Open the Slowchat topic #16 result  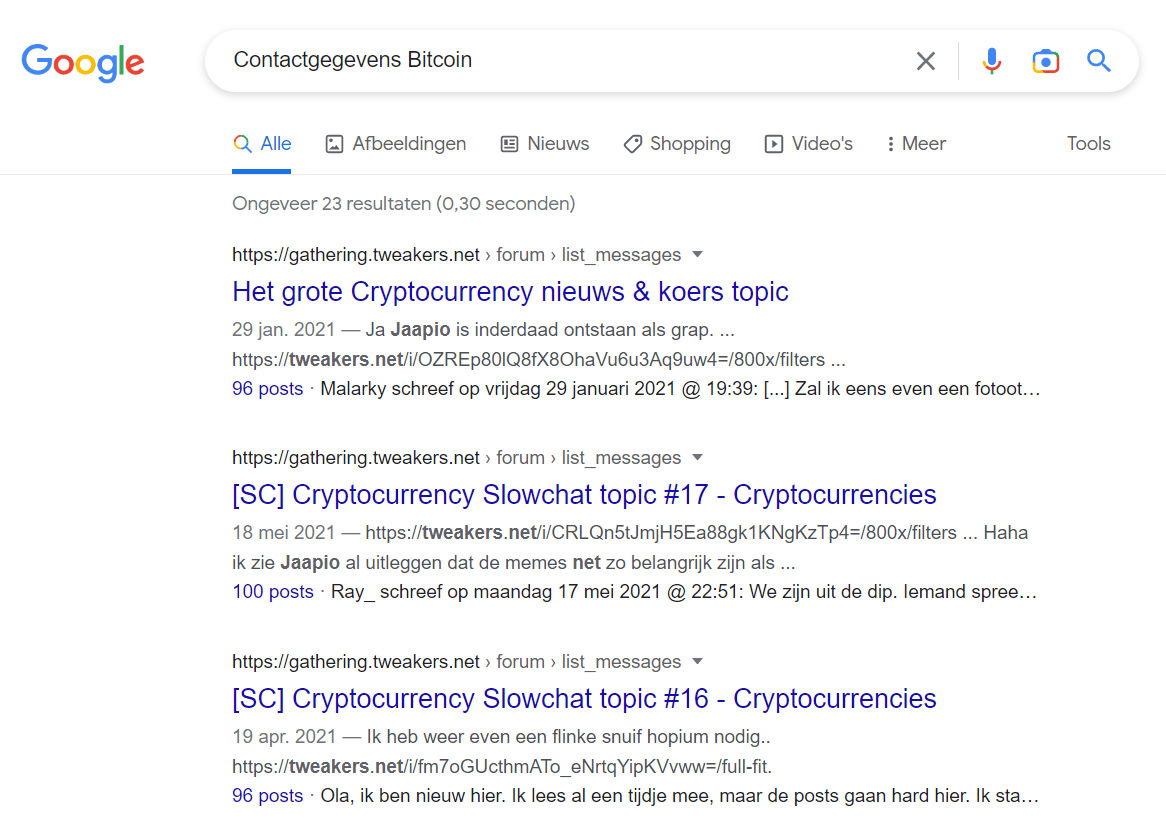point(584,698)
